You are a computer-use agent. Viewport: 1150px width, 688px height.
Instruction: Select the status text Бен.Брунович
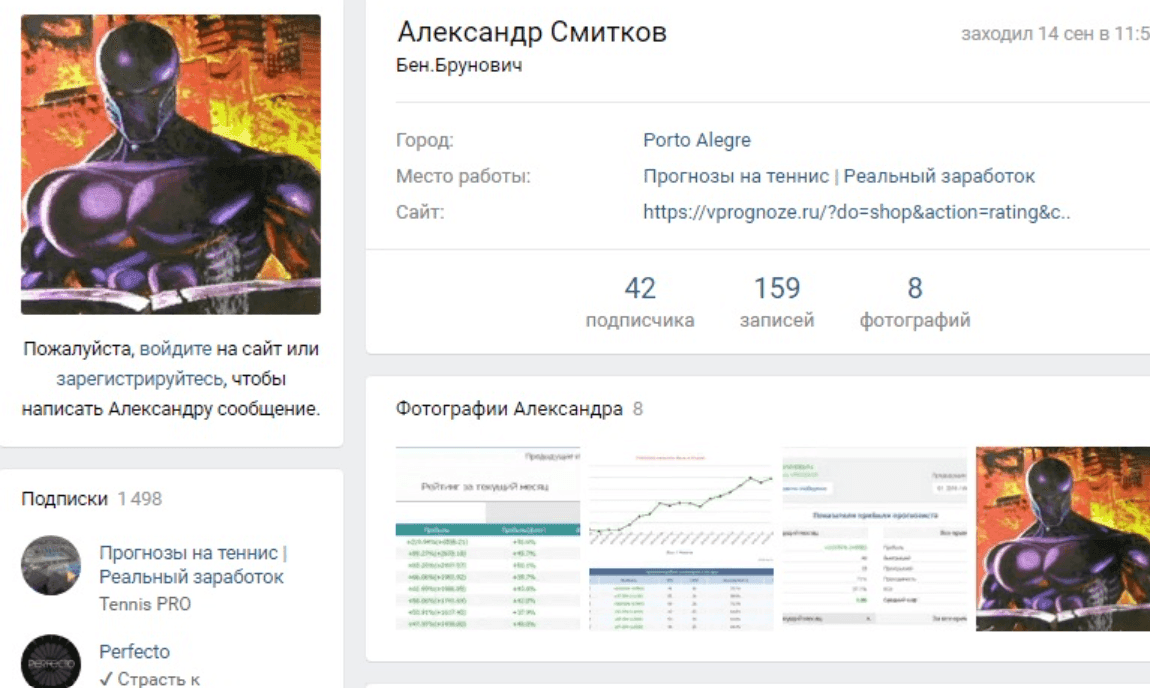coord(459,65)
